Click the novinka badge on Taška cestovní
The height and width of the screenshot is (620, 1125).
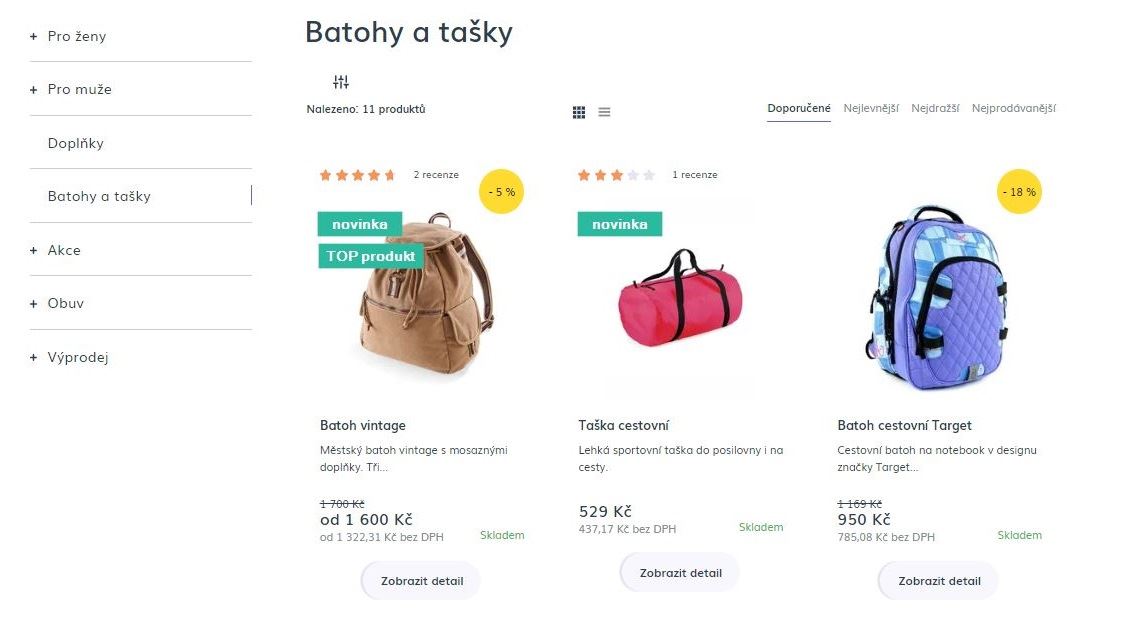point(619,224)
